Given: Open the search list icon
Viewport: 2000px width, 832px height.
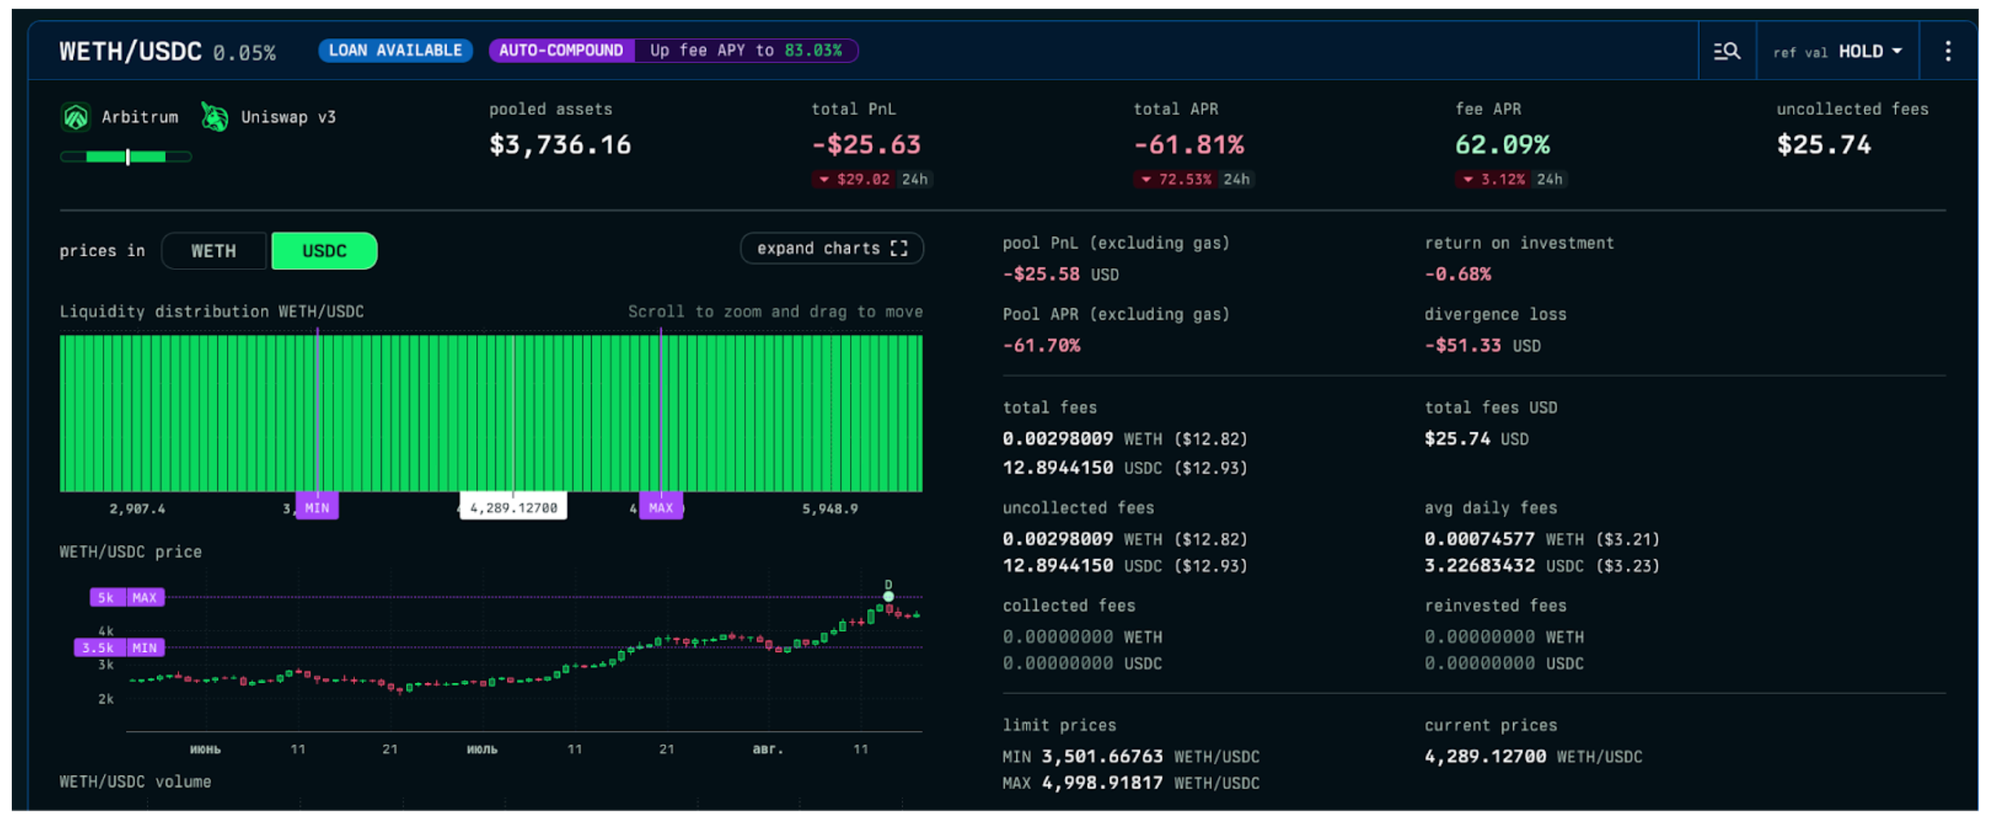Looking at the screenshot, I should tap(1727, 51).
